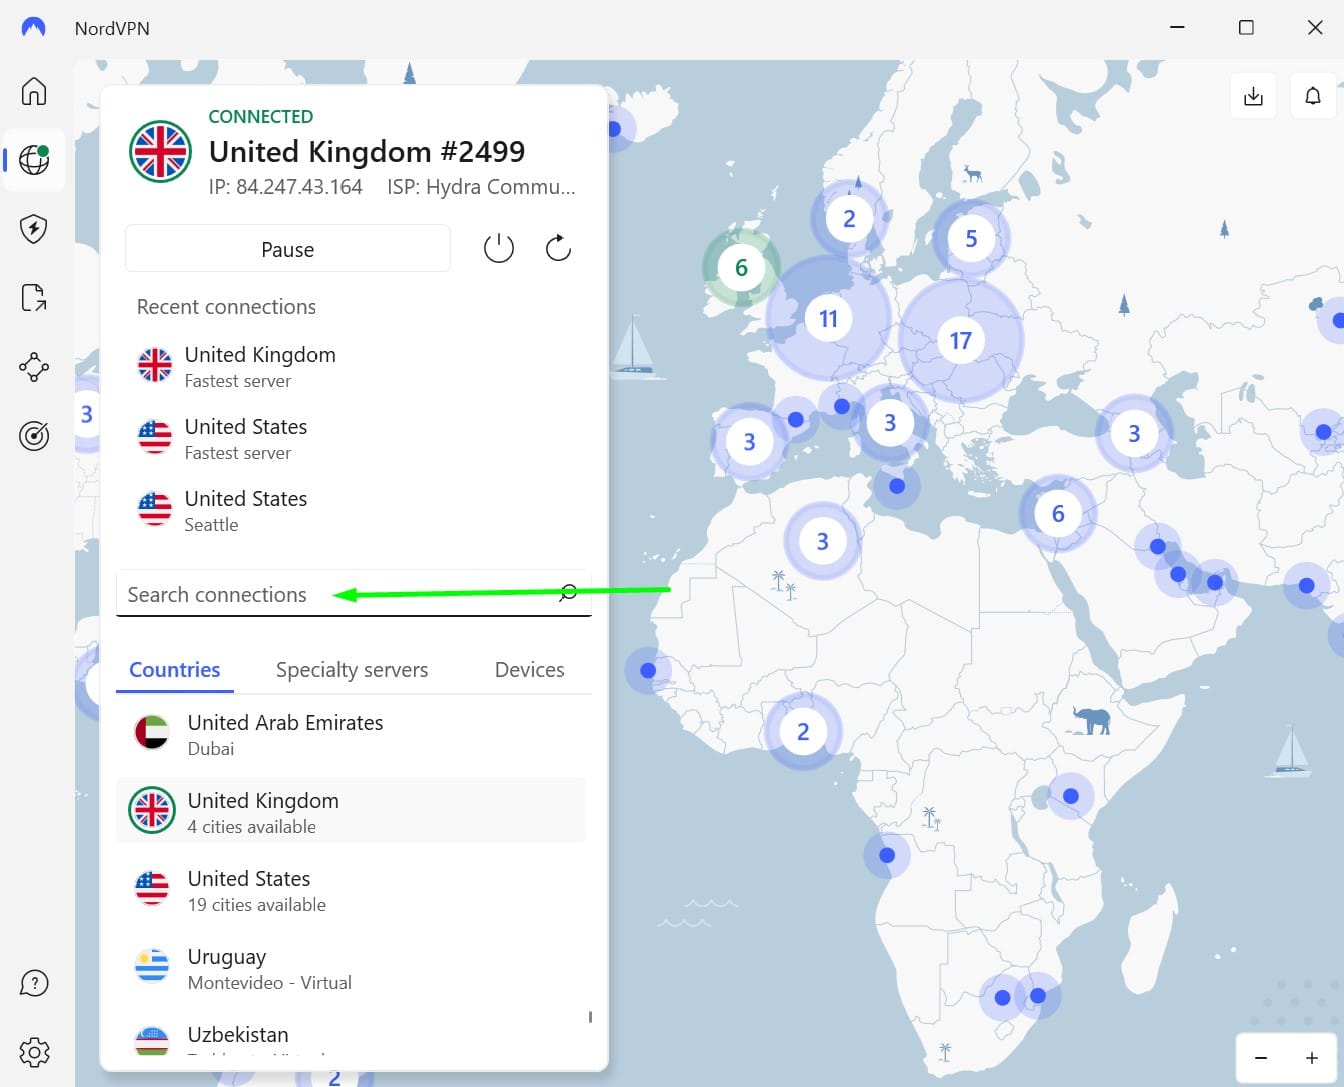Click the 3 cluster over North Africa
Screen dimensions: 1344x1087
pos(822,542)
